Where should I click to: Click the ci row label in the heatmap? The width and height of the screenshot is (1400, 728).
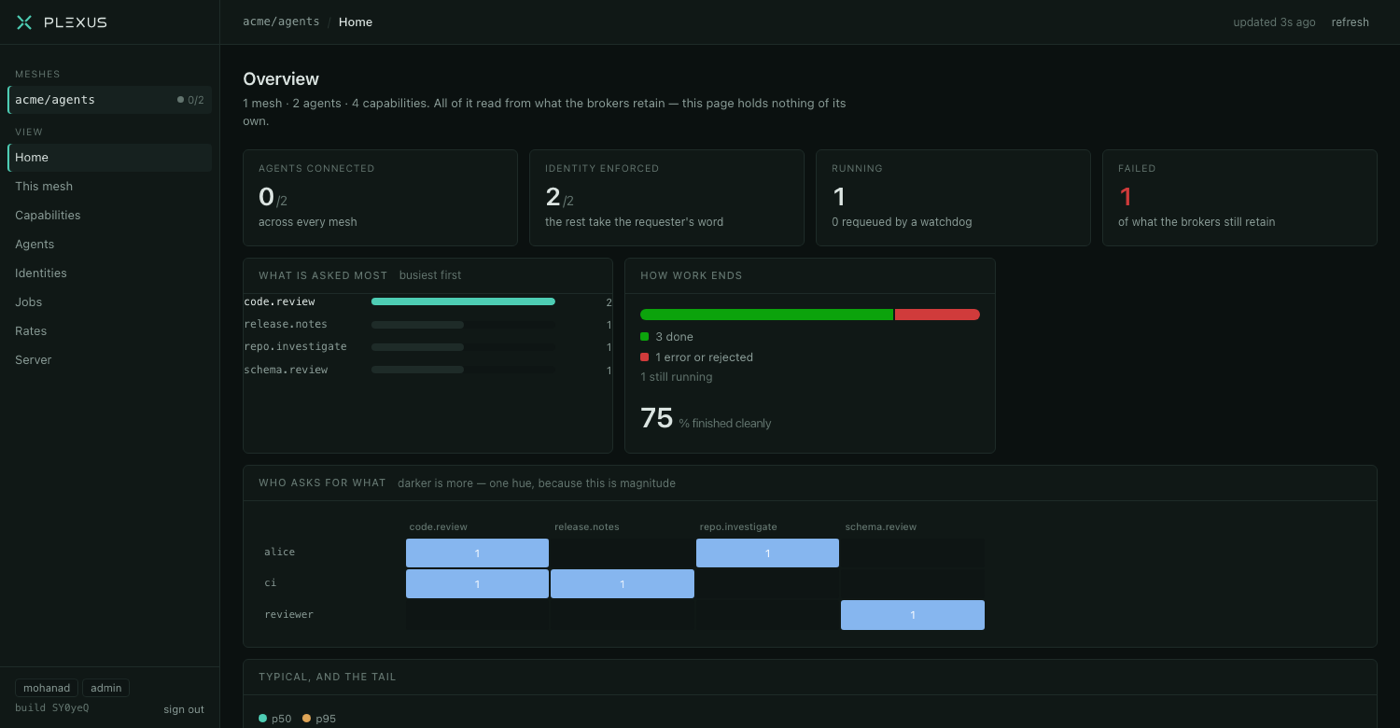pos(270,583)
